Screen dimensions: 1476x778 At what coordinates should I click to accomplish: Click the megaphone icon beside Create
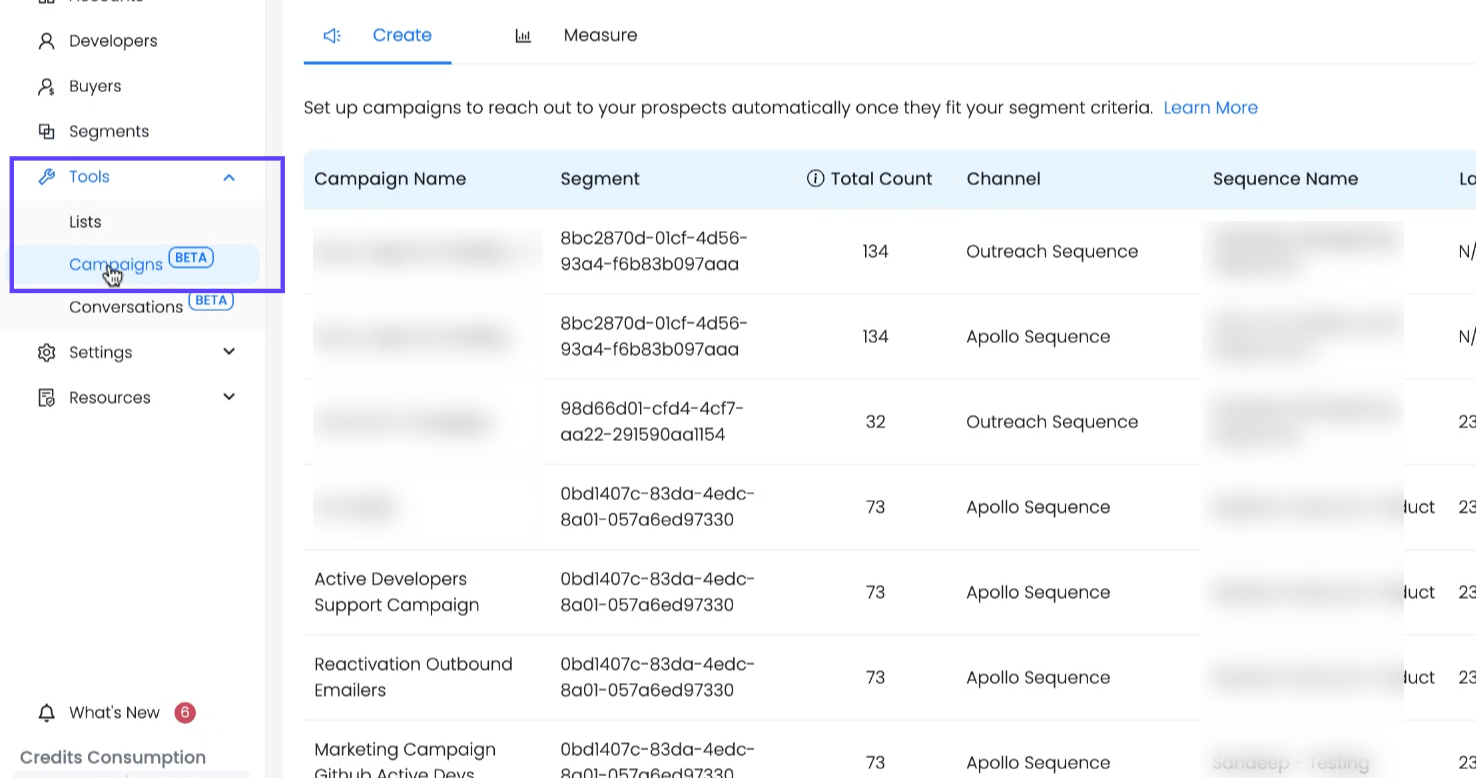[x=332, y=36]
